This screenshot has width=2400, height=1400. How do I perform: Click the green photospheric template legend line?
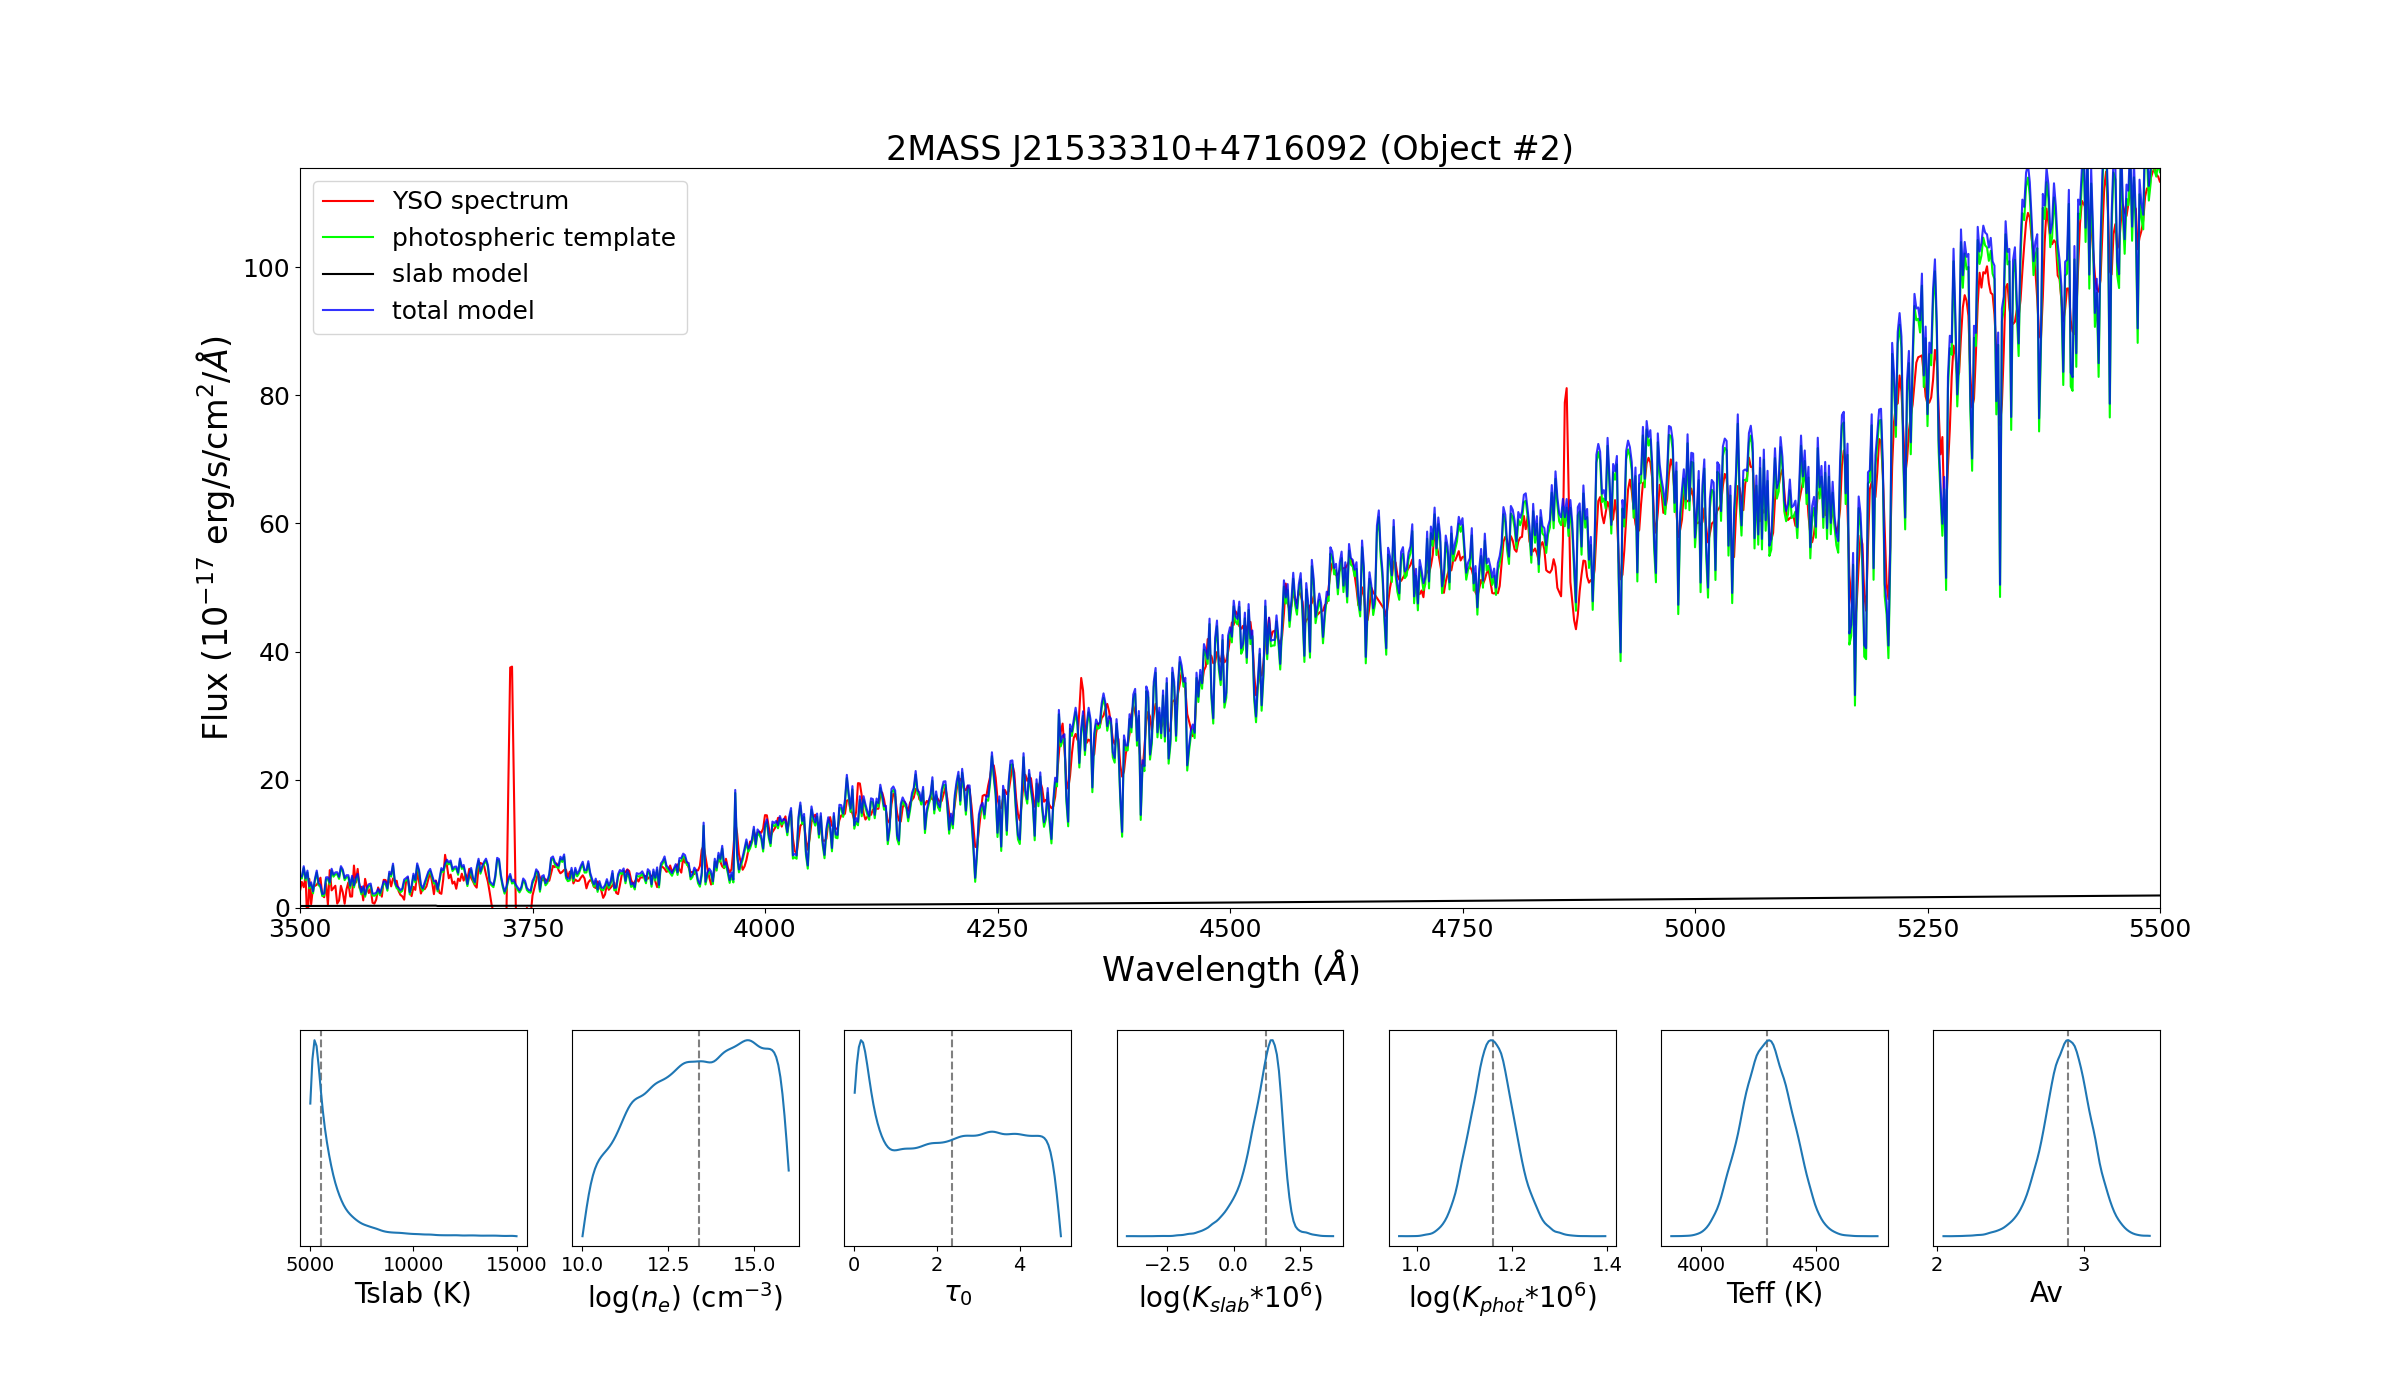coord(348,238)
